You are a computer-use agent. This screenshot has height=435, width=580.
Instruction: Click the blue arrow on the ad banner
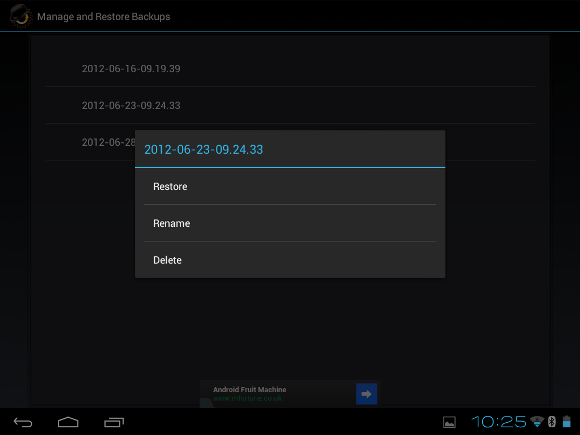(x=366, y=394)
